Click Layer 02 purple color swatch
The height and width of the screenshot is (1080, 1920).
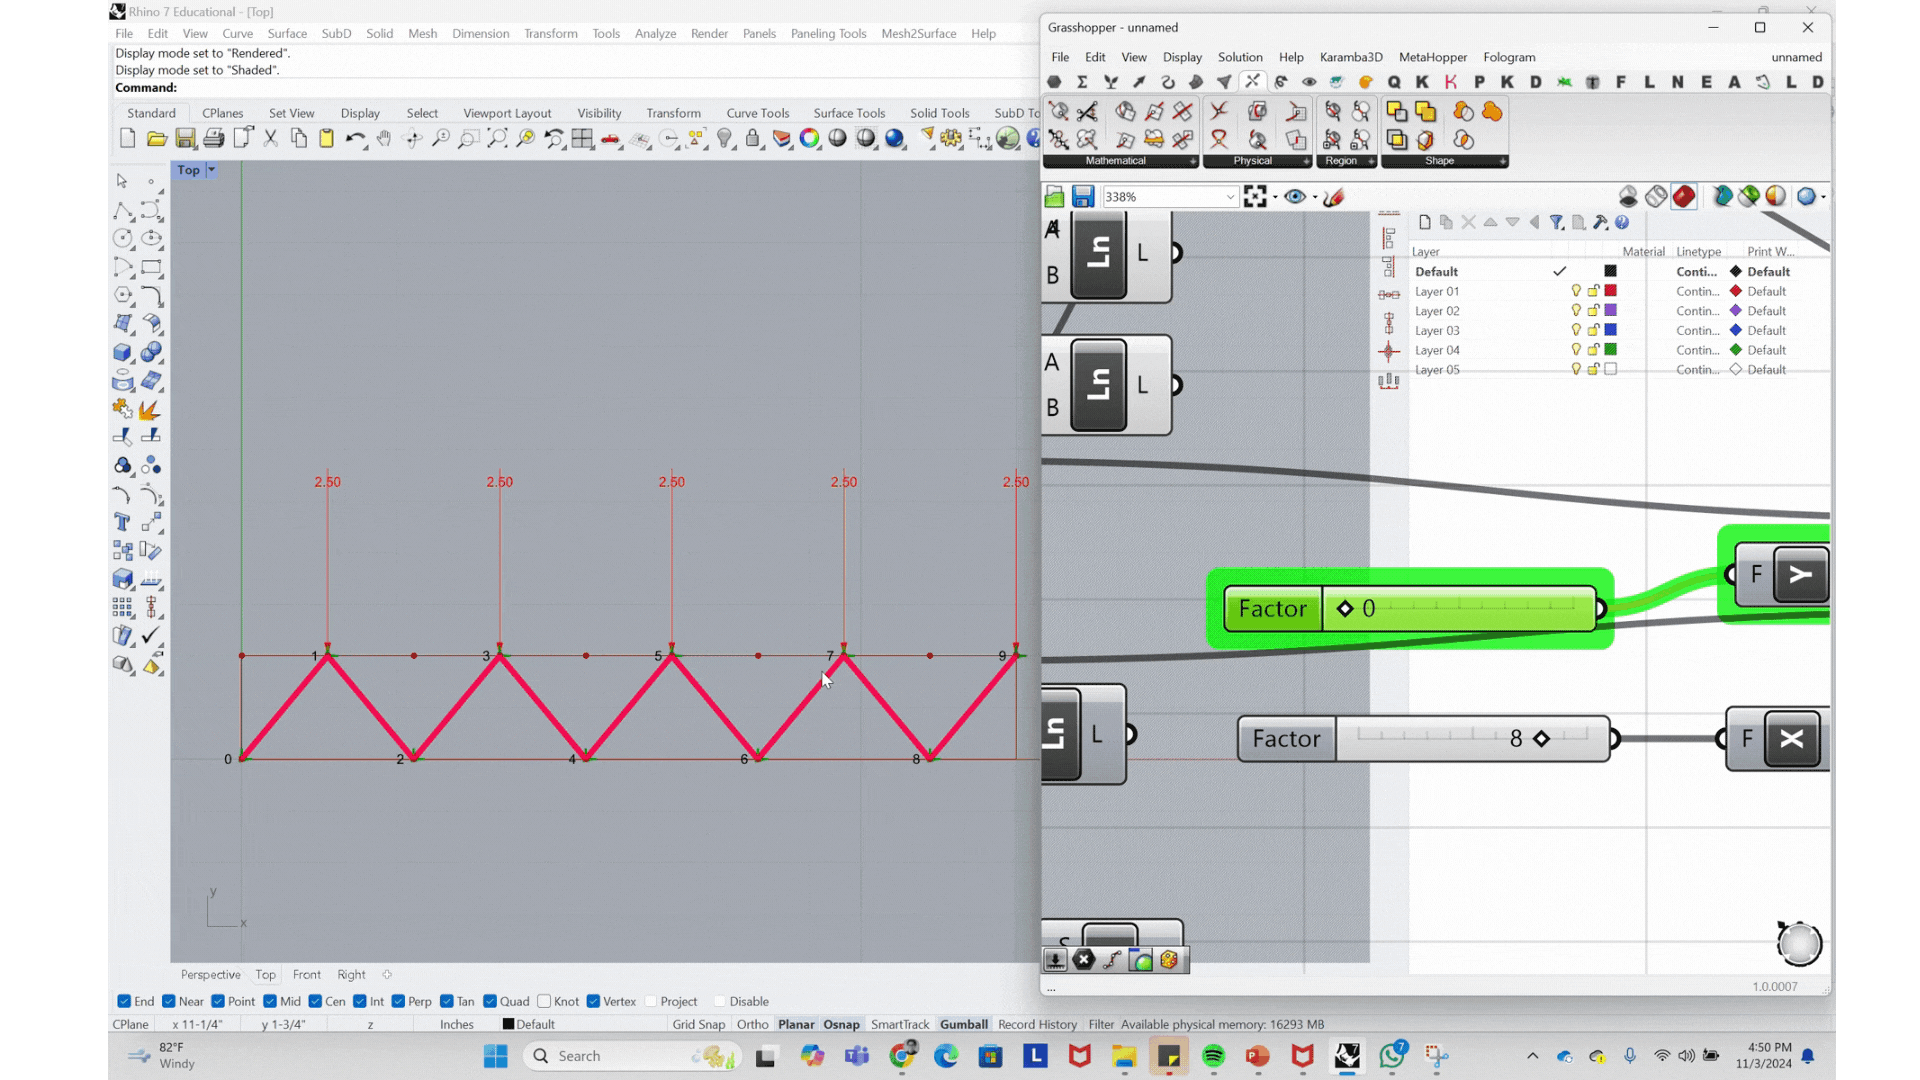coord(1611,311)
